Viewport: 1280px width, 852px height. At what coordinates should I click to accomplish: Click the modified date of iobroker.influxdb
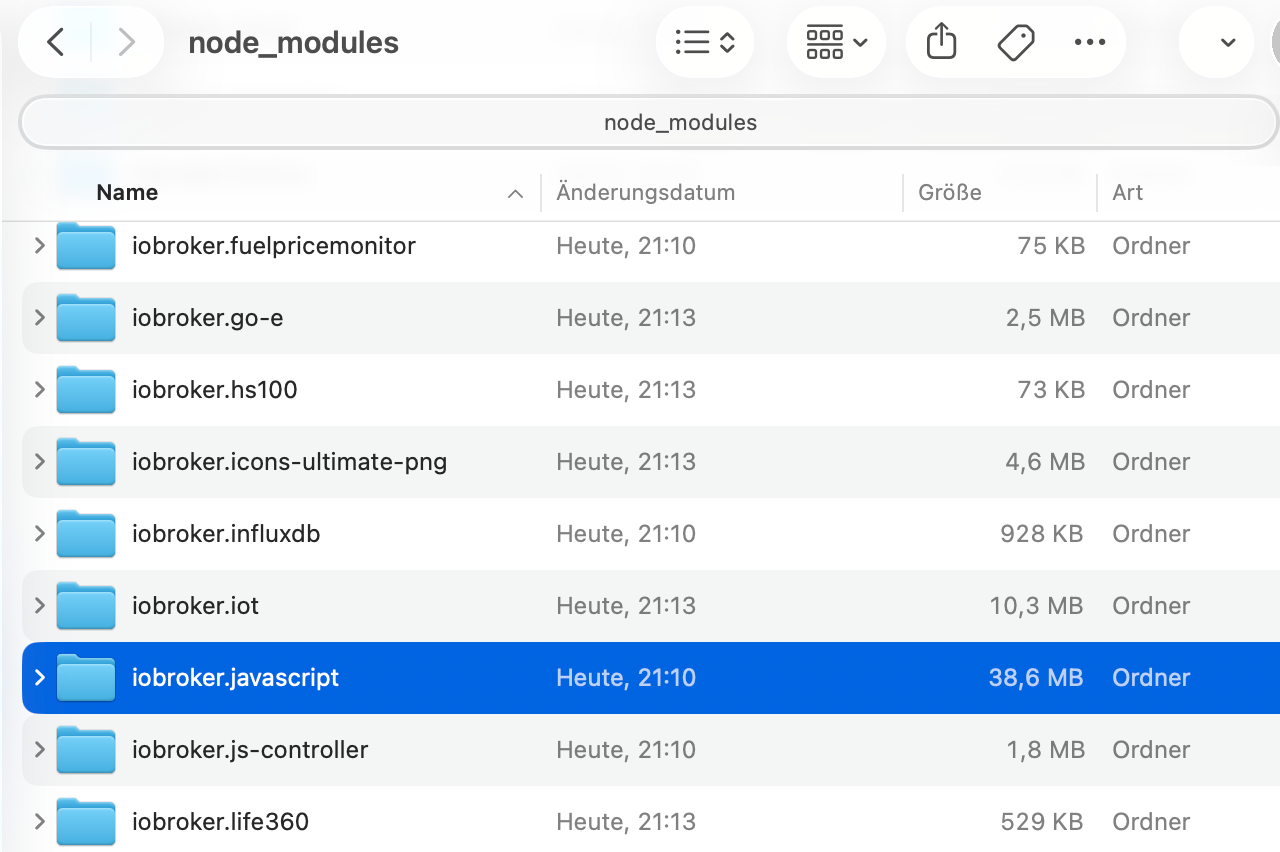tap(626, 533)
